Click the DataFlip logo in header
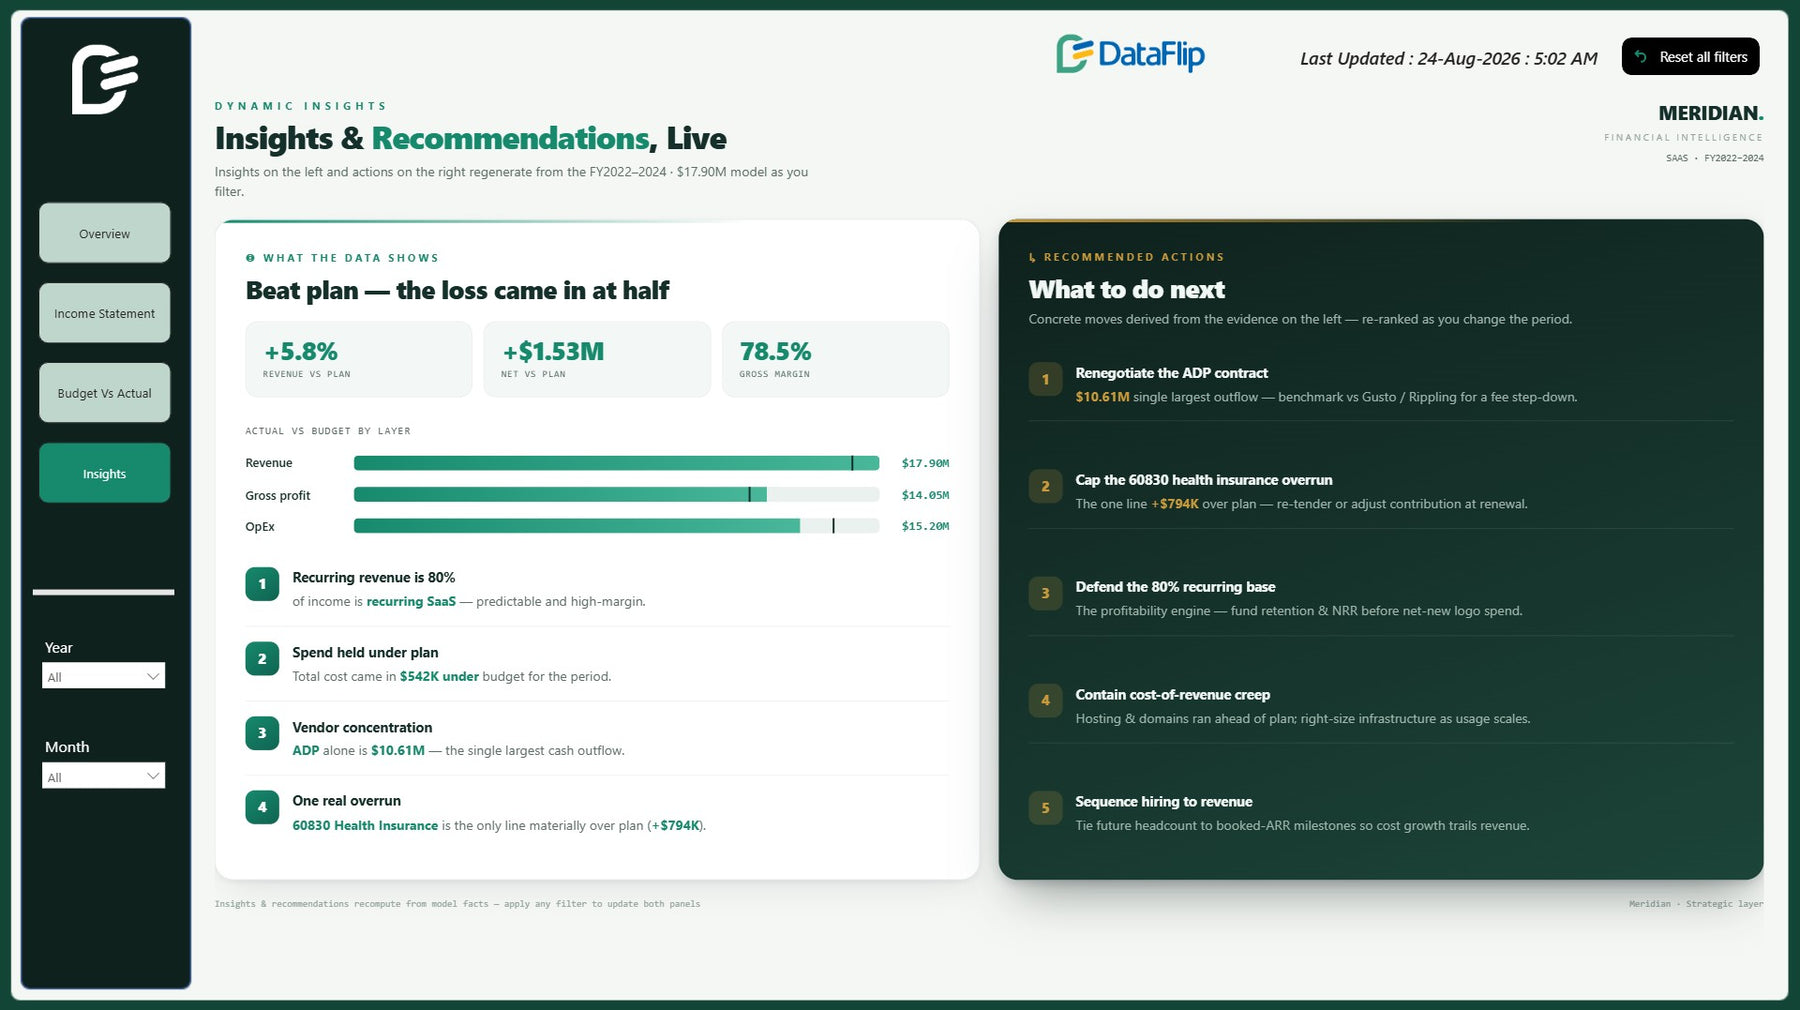 1130,54
